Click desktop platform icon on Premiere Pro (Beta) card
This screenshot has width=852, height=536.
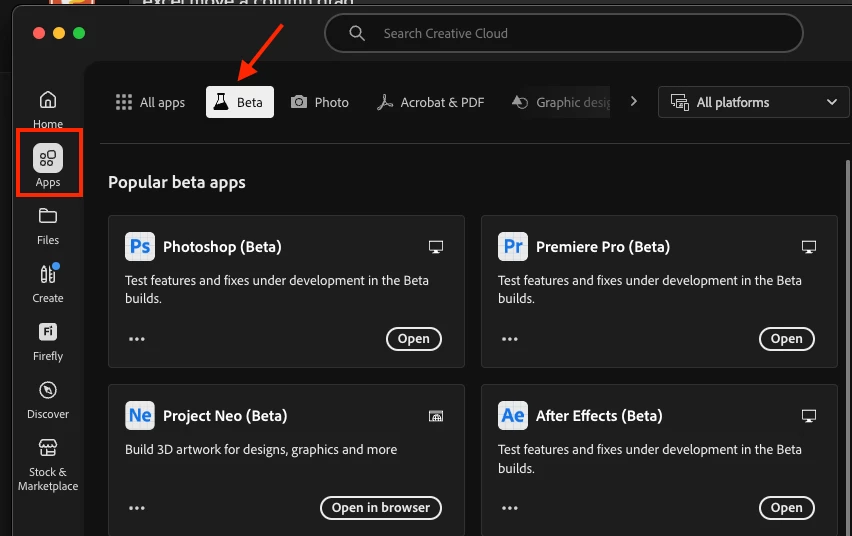(x=809, y=247)
